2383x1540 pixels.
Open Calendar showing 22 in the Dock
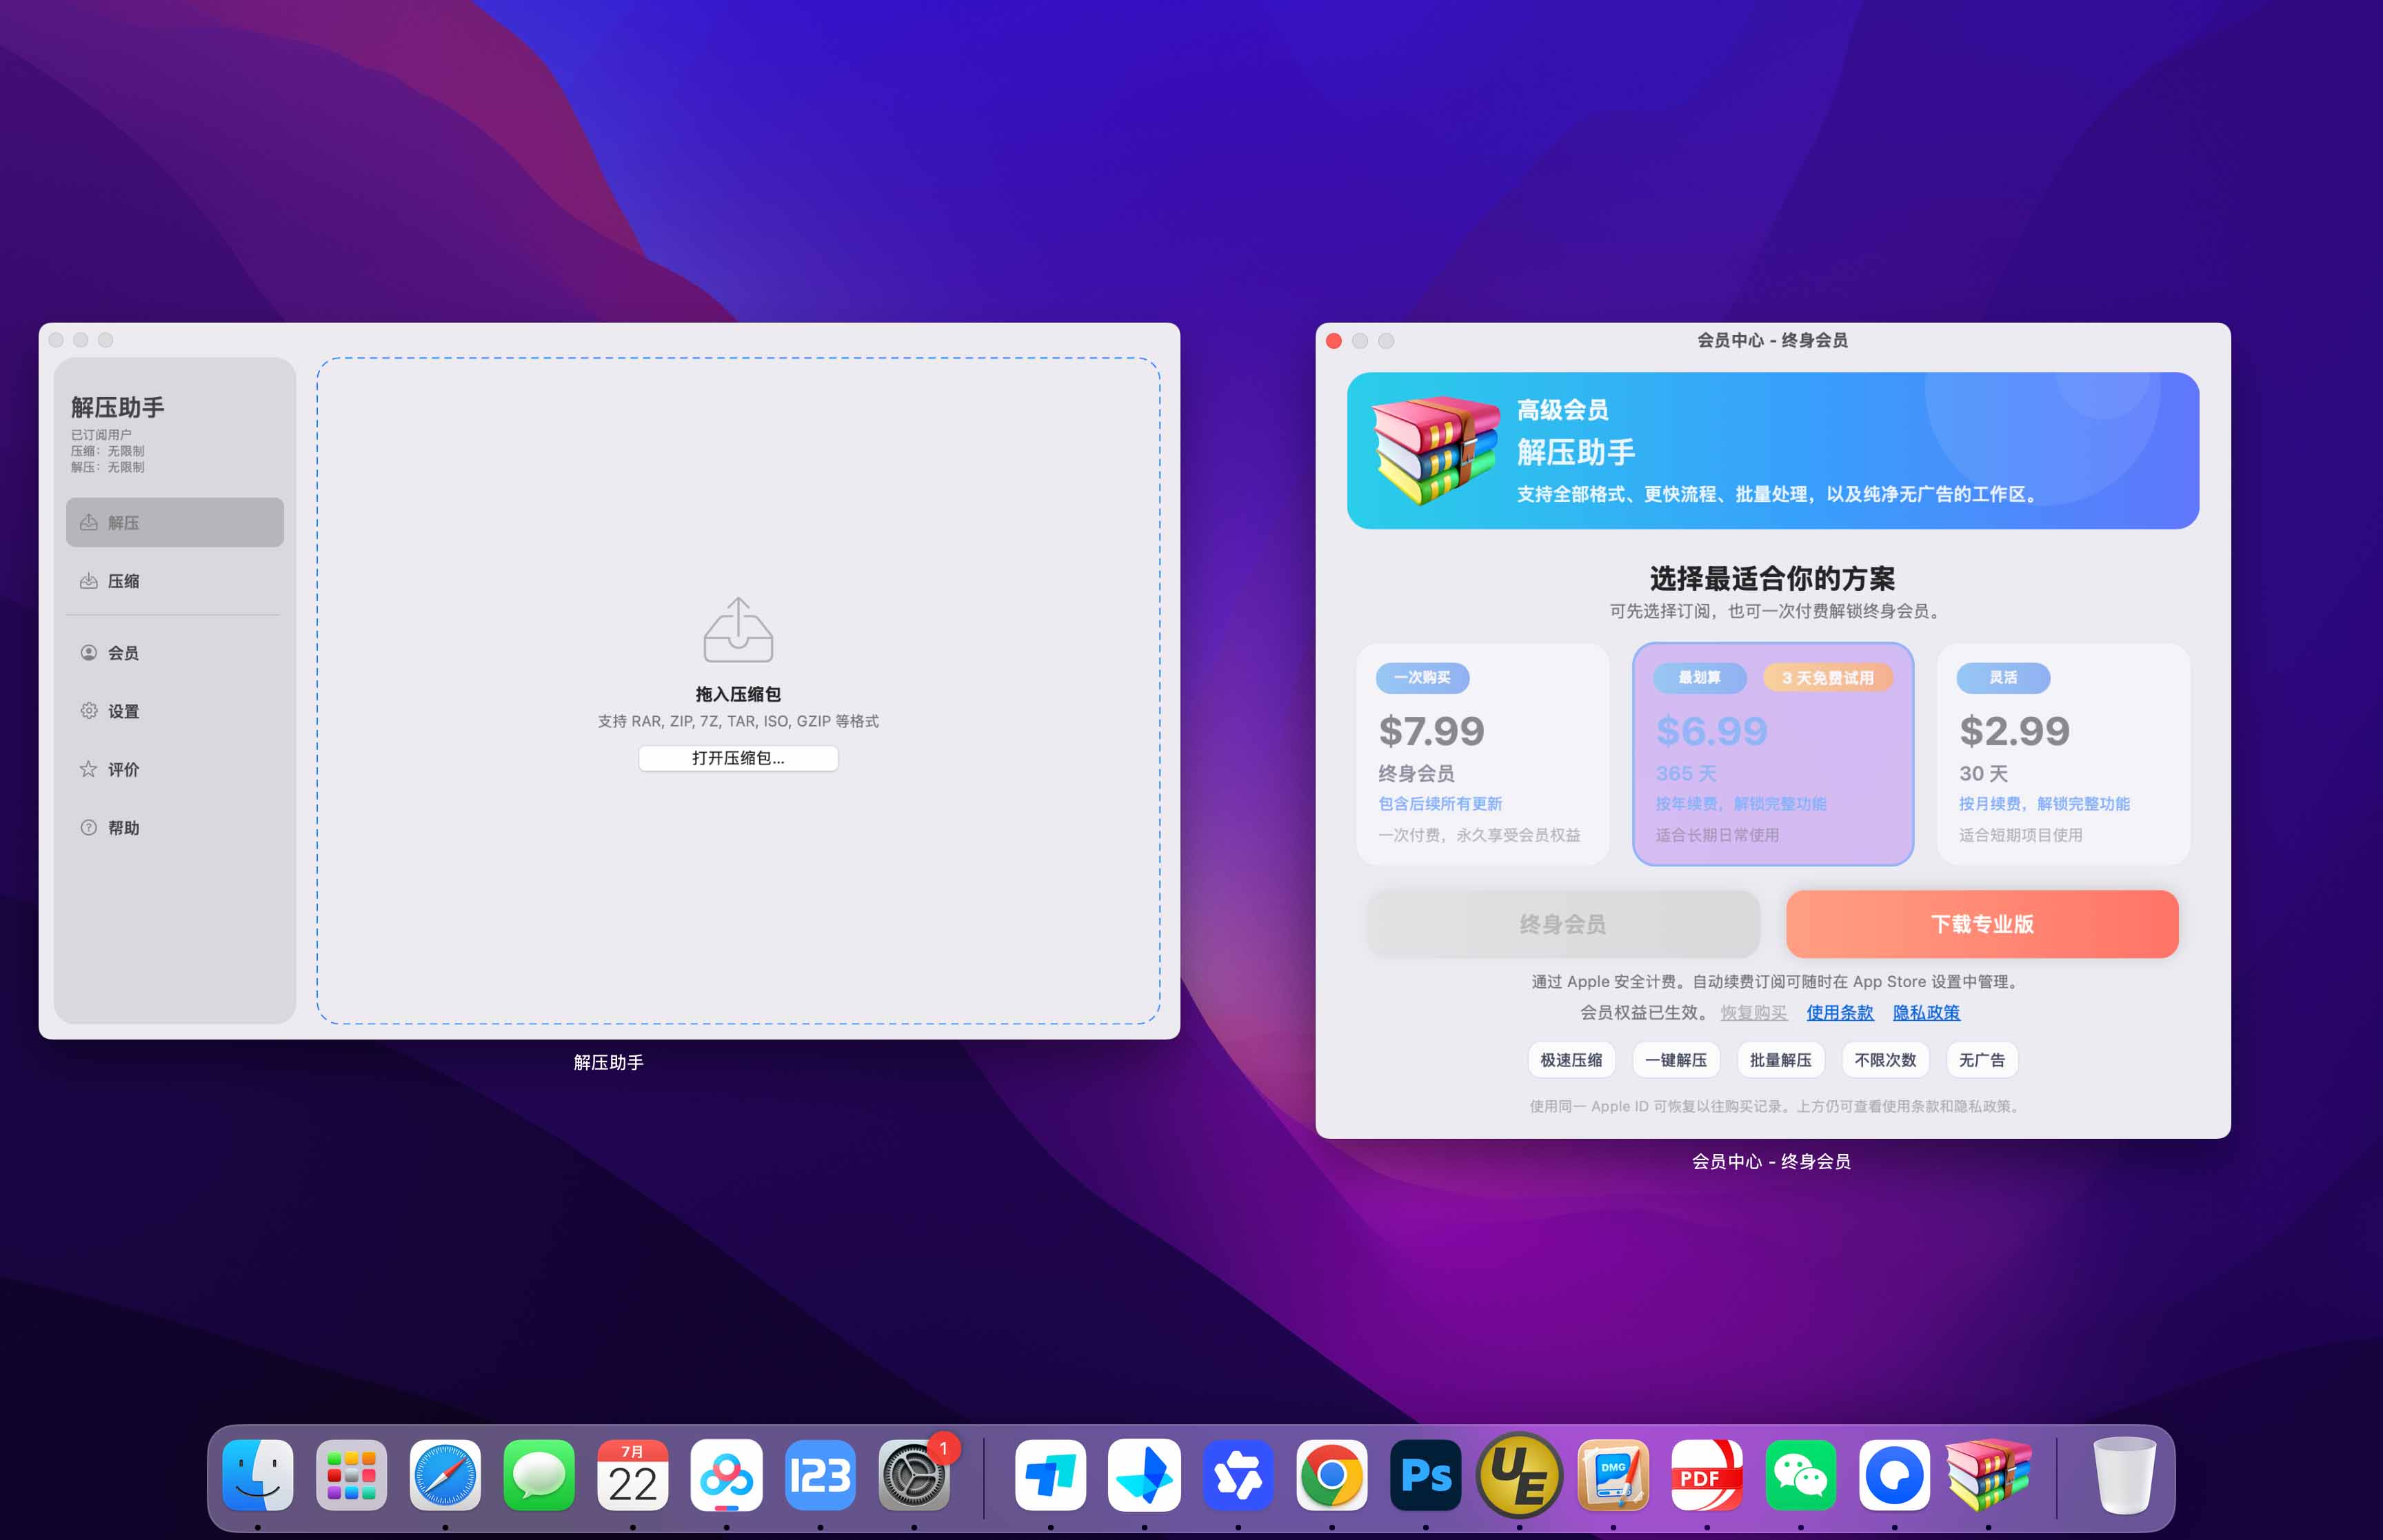pos(633,1475)
